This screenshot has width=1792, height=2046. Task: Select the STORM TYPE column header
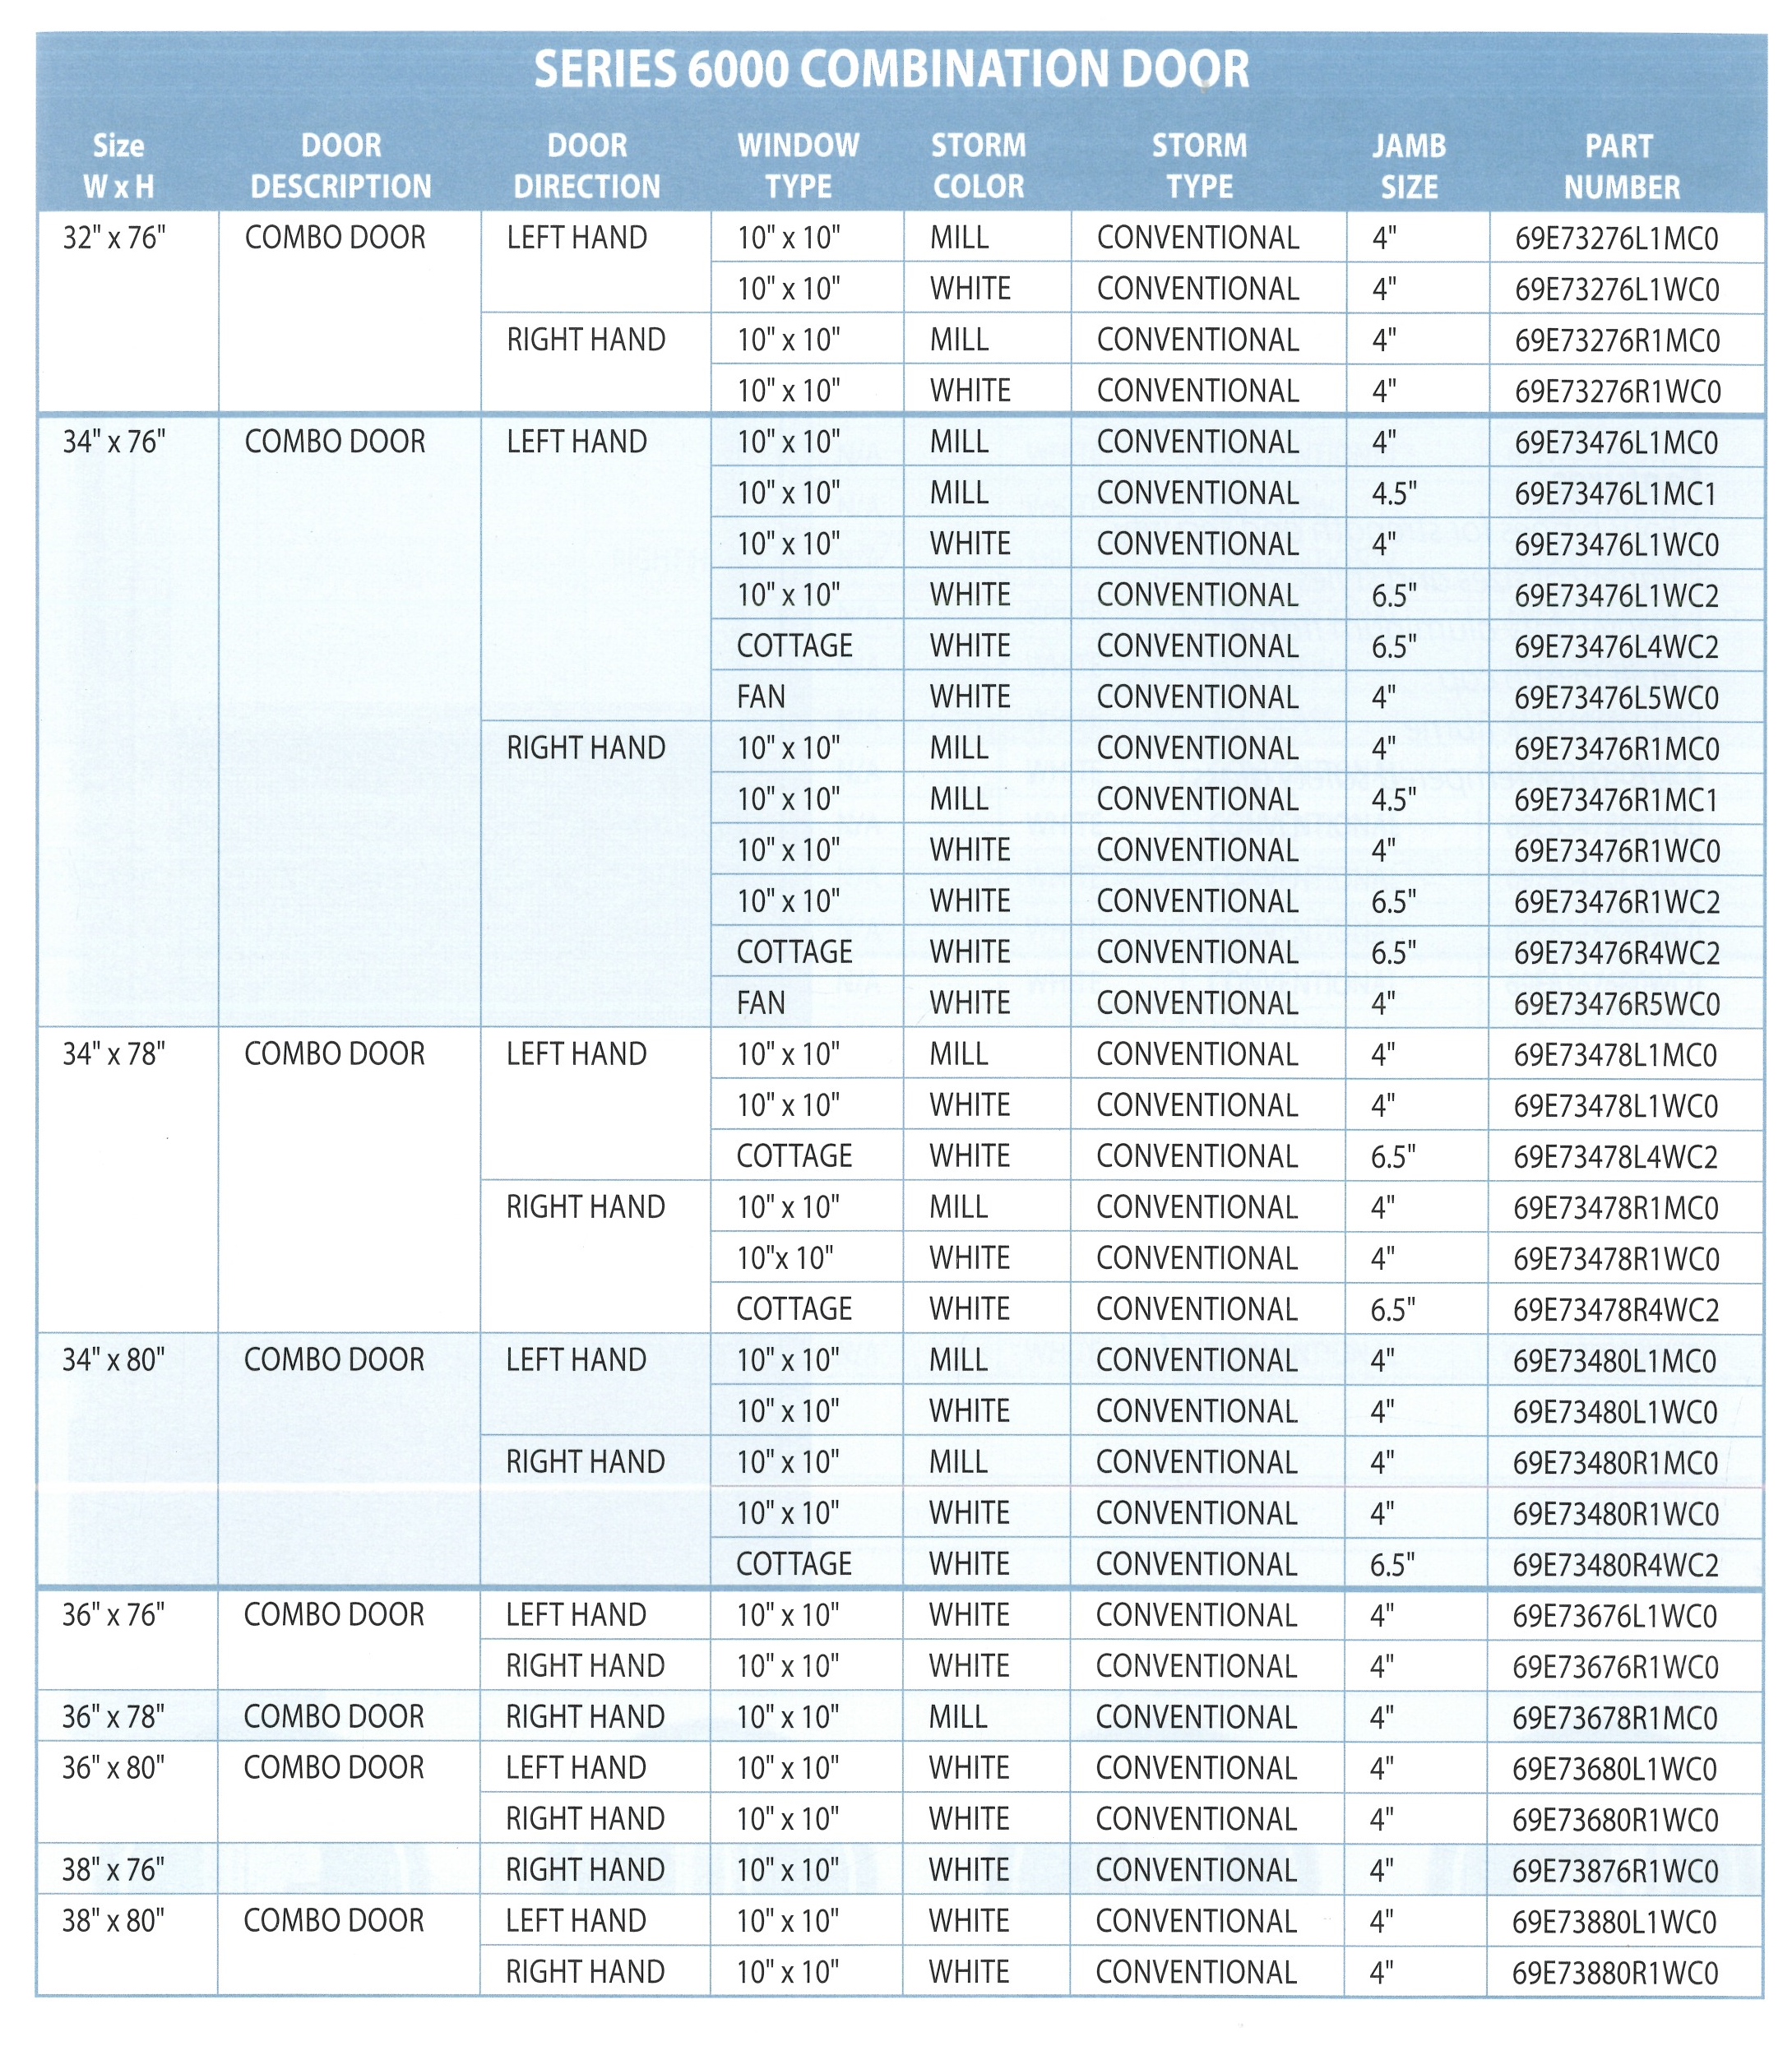coord(1199,166)
